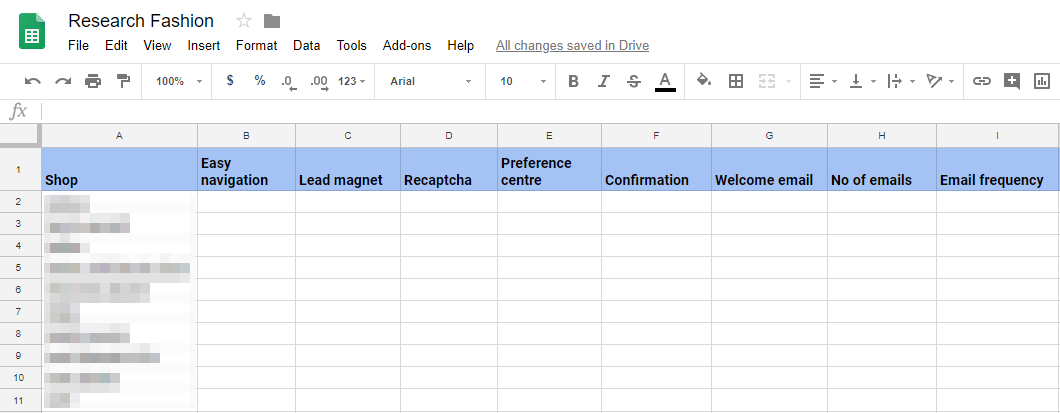Open the Add-ons menu
Screen dimensions: 1060x413
[407, 45]
